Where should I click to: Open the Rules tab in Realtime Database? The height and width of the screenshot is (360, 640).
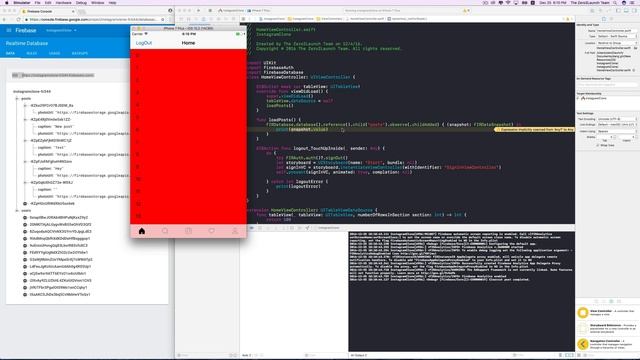31,53
